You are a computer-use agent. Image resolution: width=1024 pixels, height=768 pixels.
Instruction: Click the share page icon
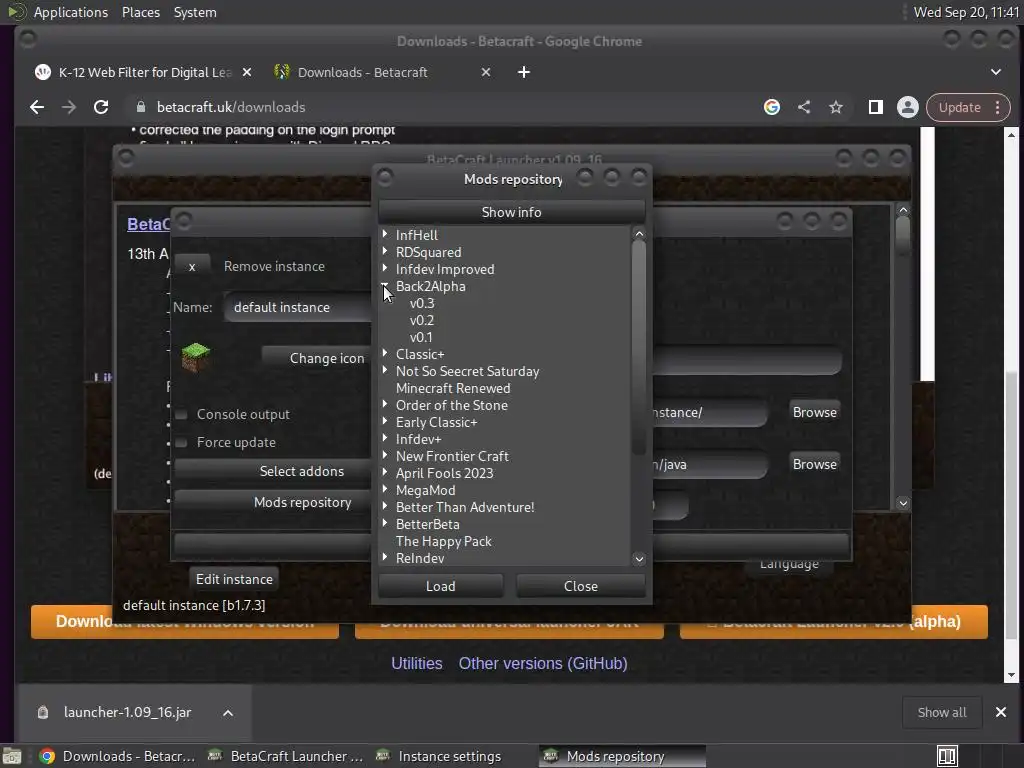click(x=804, y=107)
